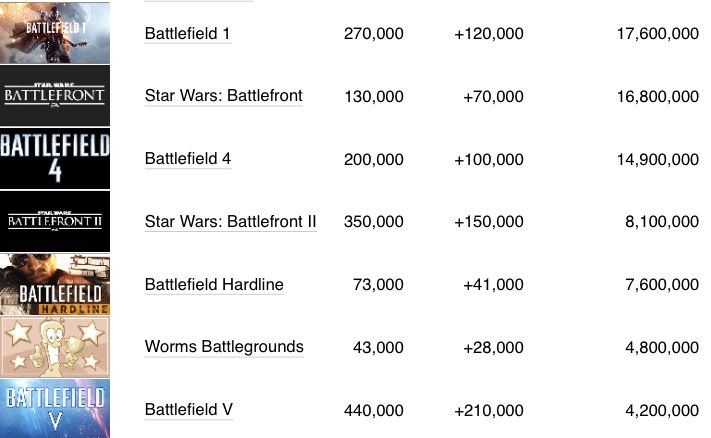Open the Battlefield 1 title link
Image resolution: width=711 pixels, height=438 pixels.
pos(188,34)
